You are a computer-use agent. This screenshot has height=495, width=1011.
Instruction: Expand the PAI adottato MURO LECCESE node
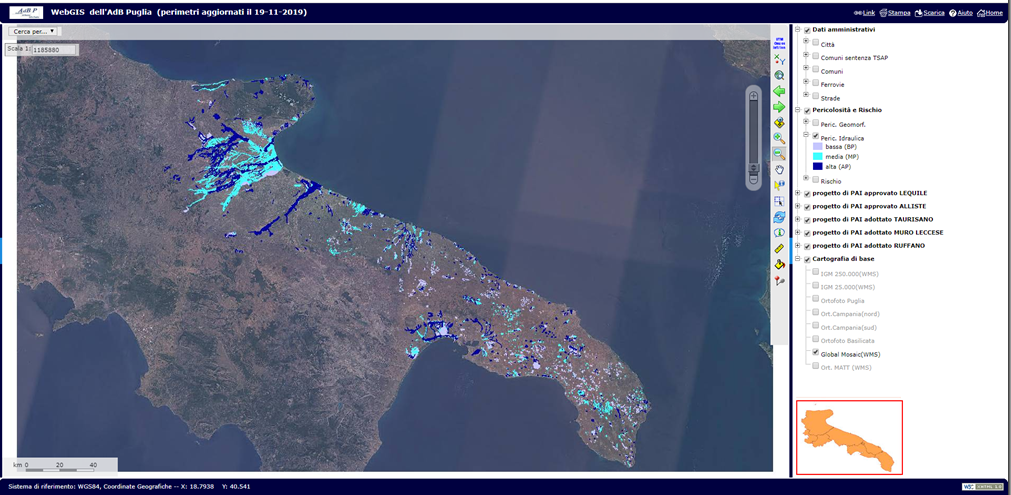798,233
